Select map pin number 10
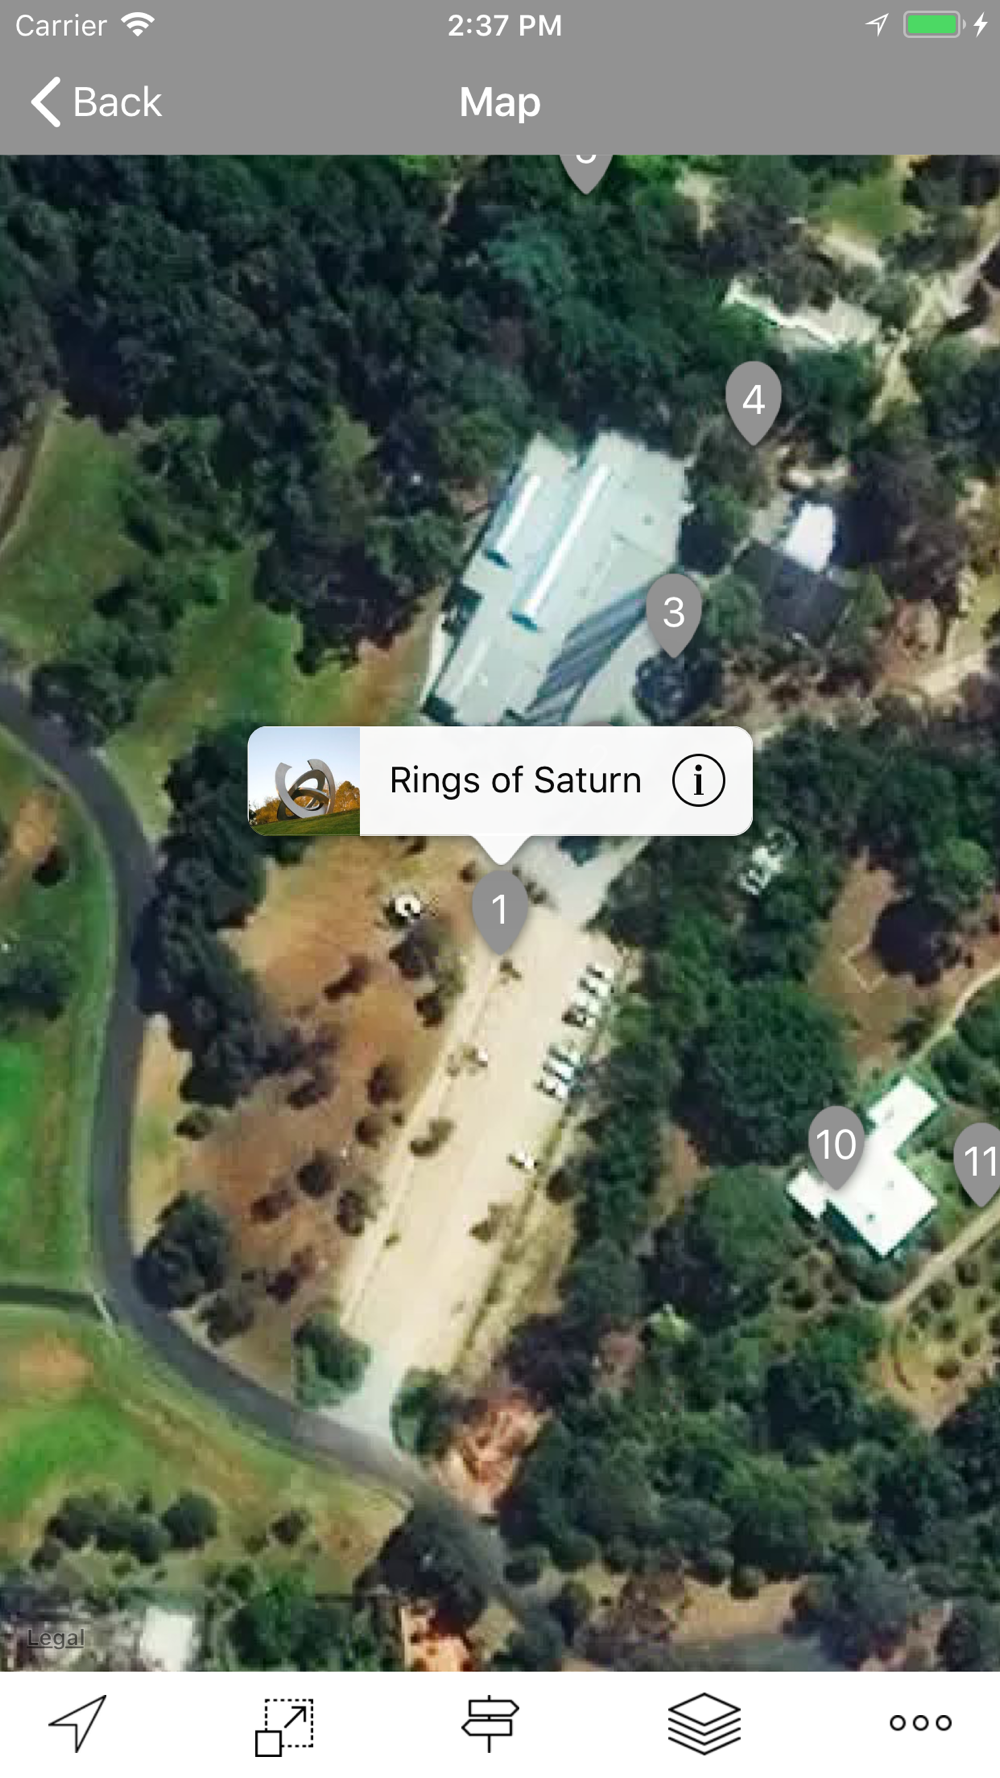 (836, 1146)
